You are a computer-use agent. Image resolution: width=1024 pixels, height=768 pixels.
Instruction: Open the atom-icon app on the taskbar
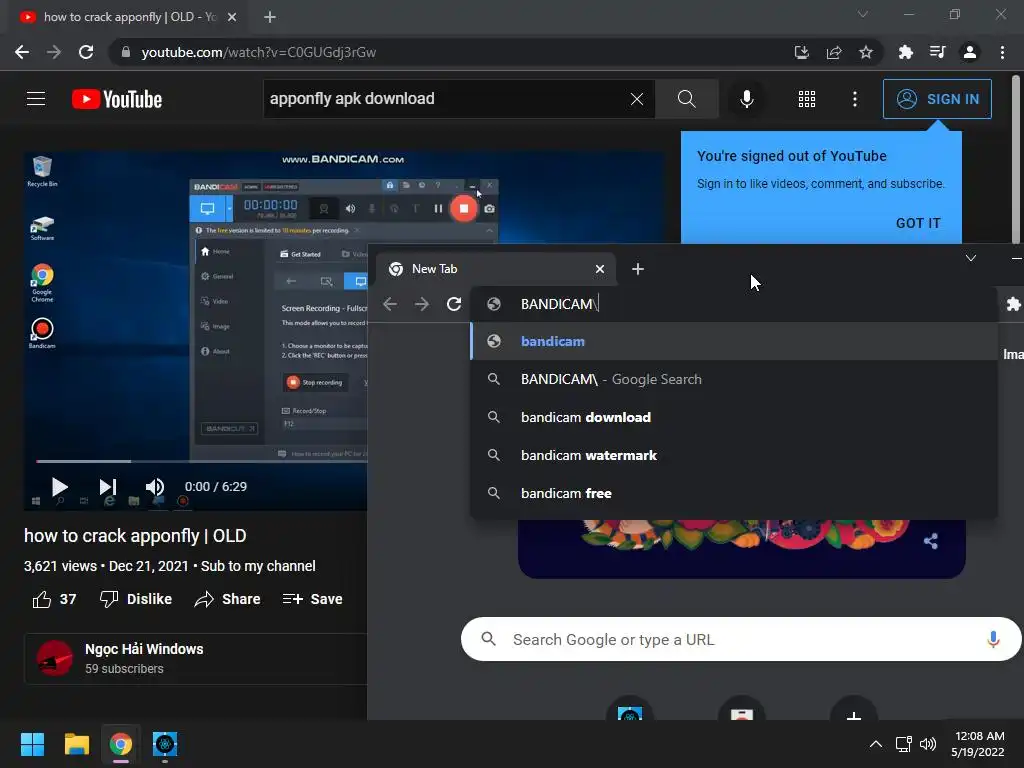(x=165, y=744)
